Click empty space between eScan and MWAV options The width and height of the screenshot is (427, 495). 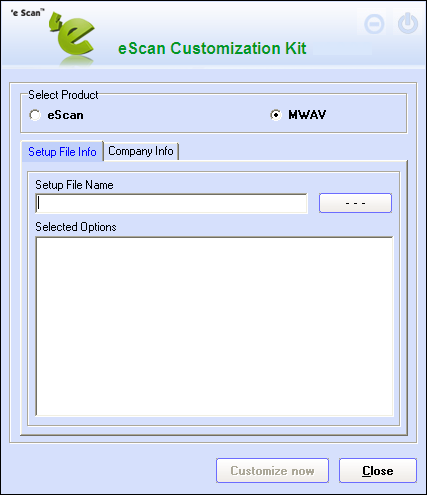click(177, 115)
